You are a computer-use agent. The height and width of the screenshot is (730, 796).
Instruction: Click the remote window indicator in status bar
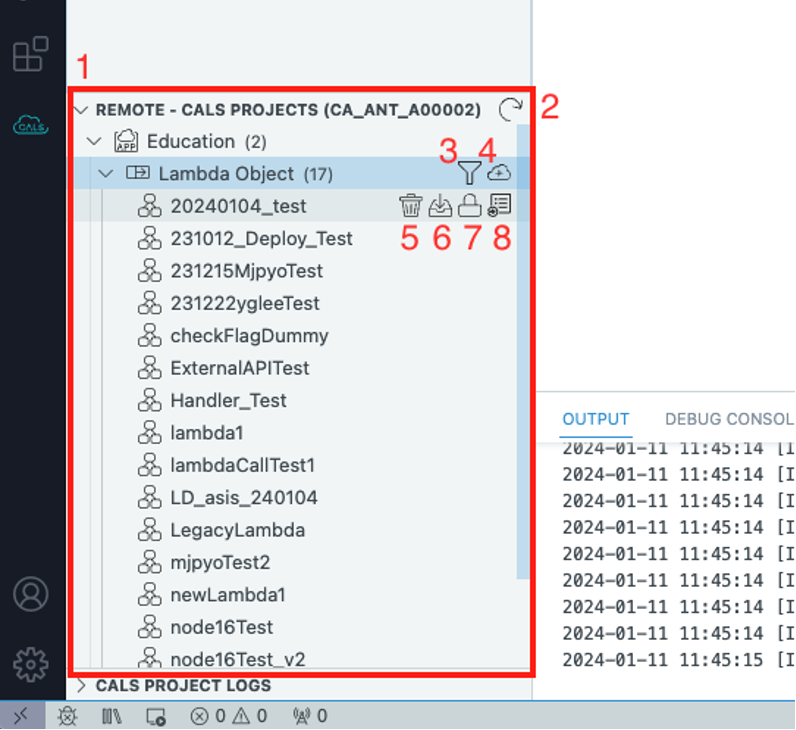click(x=22, y=716)
